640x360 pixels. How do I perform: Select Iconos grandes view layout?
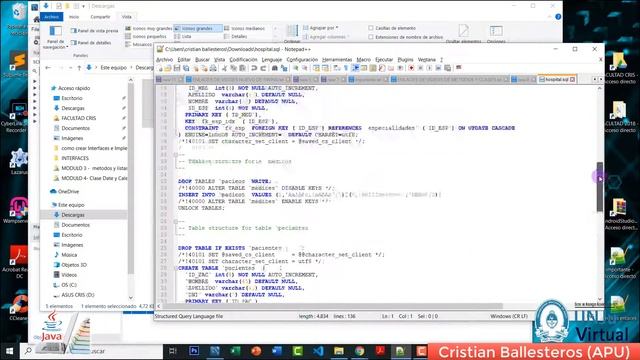198,29
